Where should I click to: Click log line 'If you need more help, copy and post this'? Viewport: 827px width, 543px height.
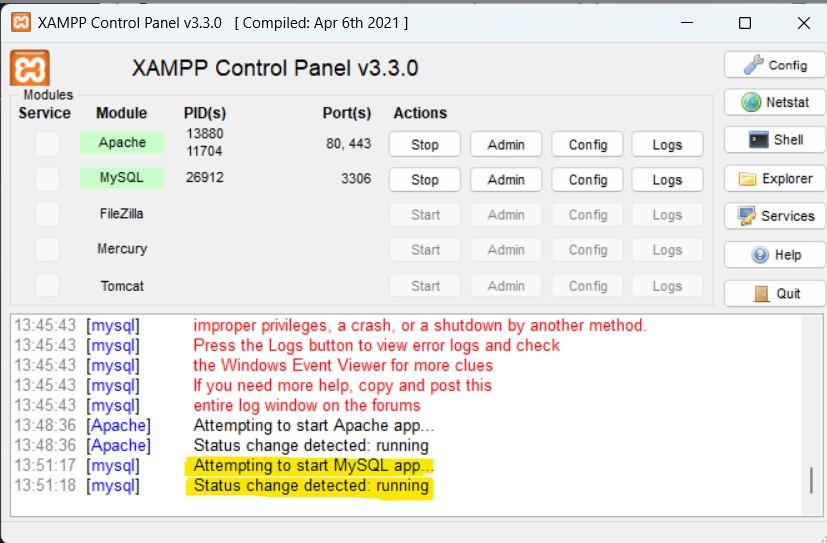pos(342,385)
